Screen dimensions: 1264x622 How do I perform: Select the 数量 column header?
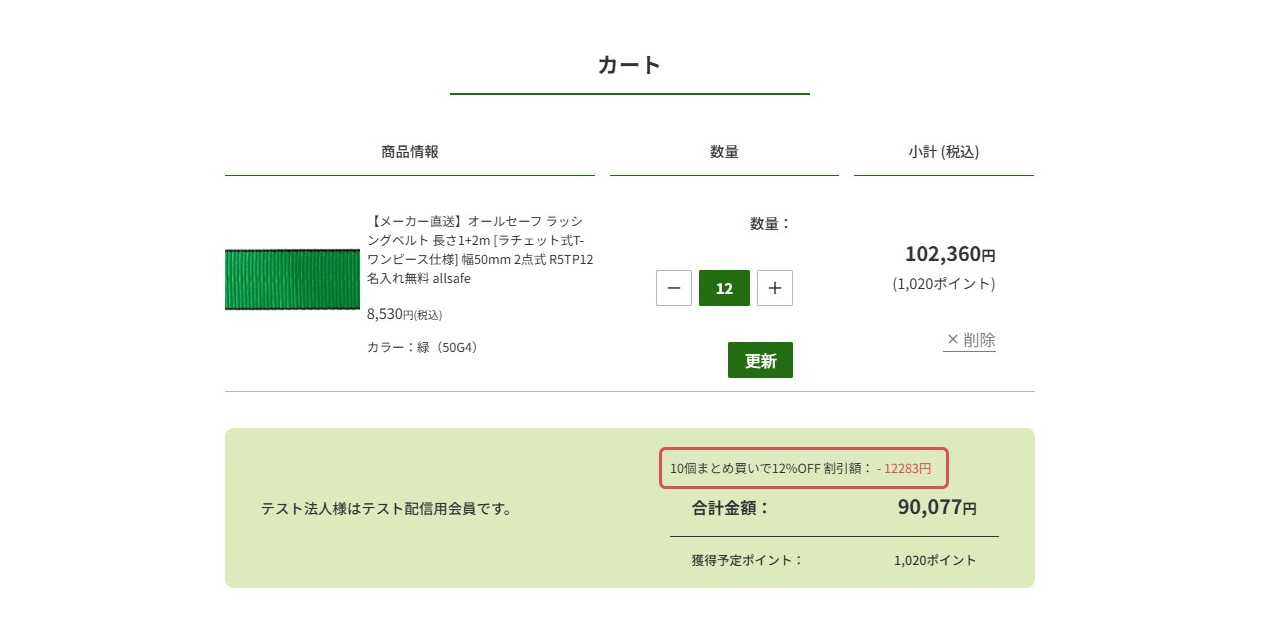click(x=724, y=152)
